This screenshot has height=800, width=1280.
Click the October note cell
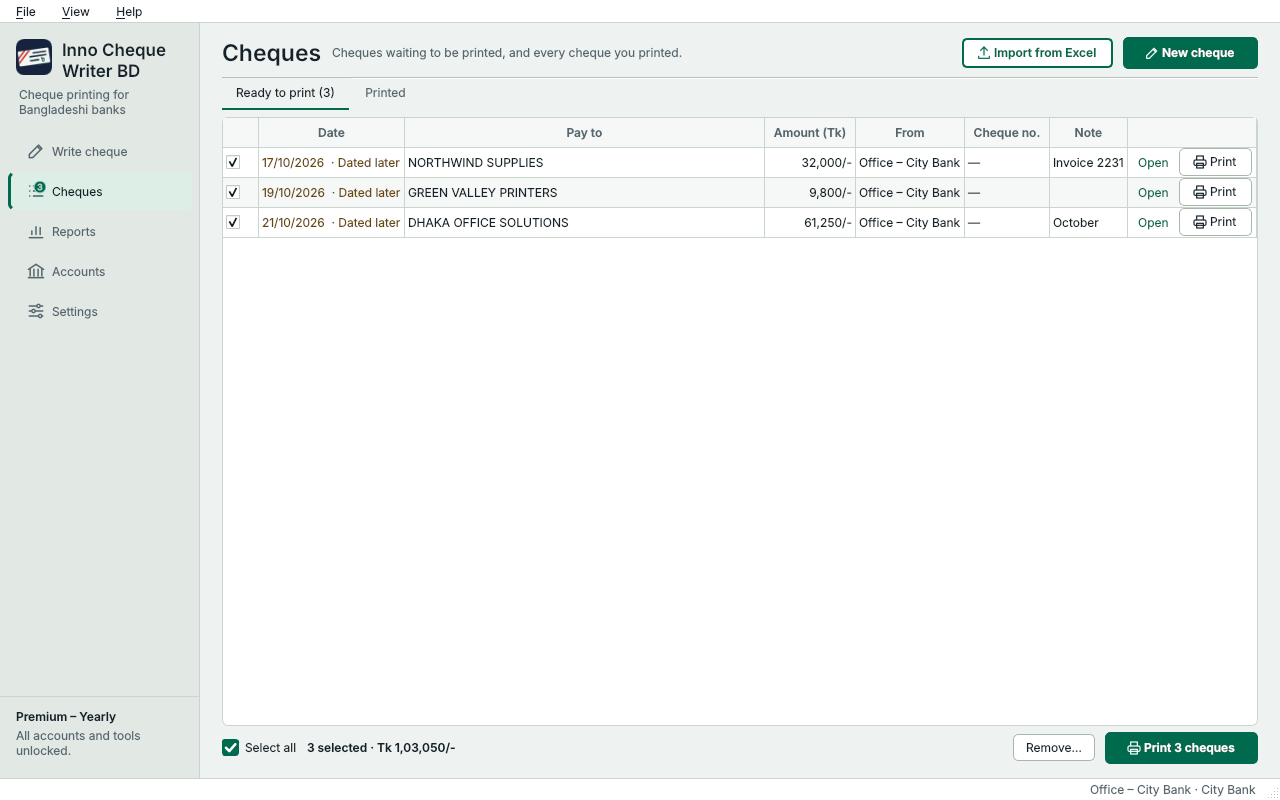1088,223
